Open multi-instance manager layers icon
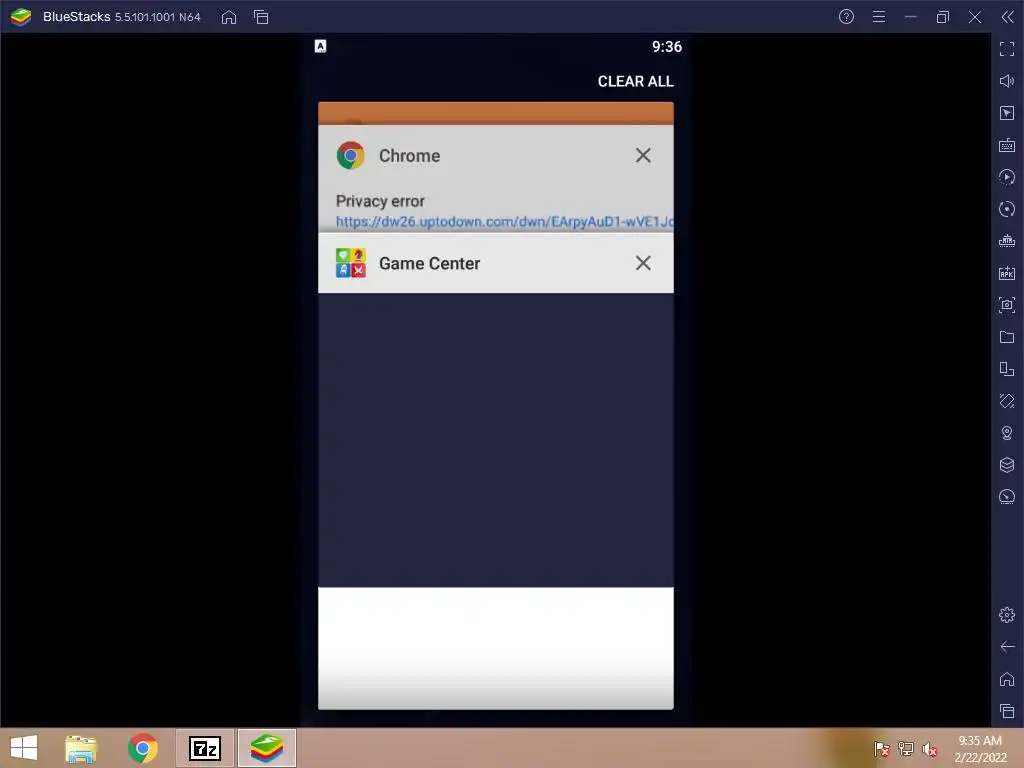Screen dimensions: 1024x768 [x=1007, y=465]
